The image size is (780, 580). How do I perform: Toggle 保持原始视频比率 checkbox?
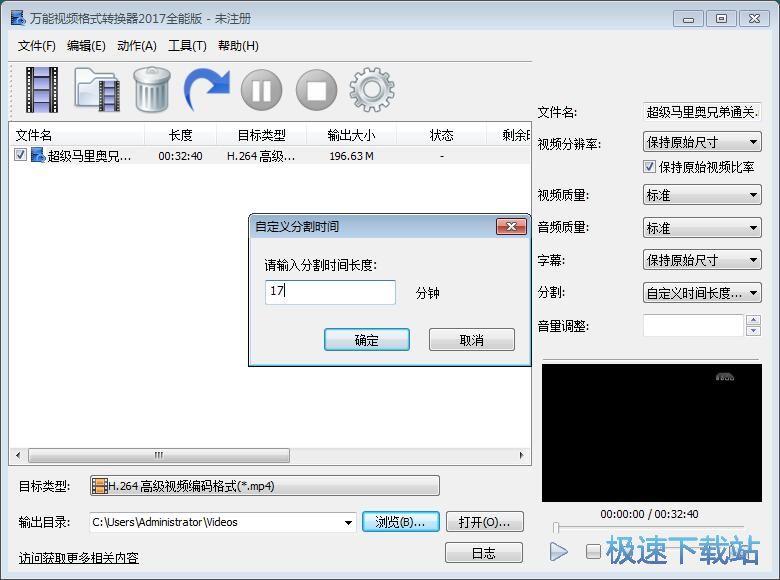649,167
